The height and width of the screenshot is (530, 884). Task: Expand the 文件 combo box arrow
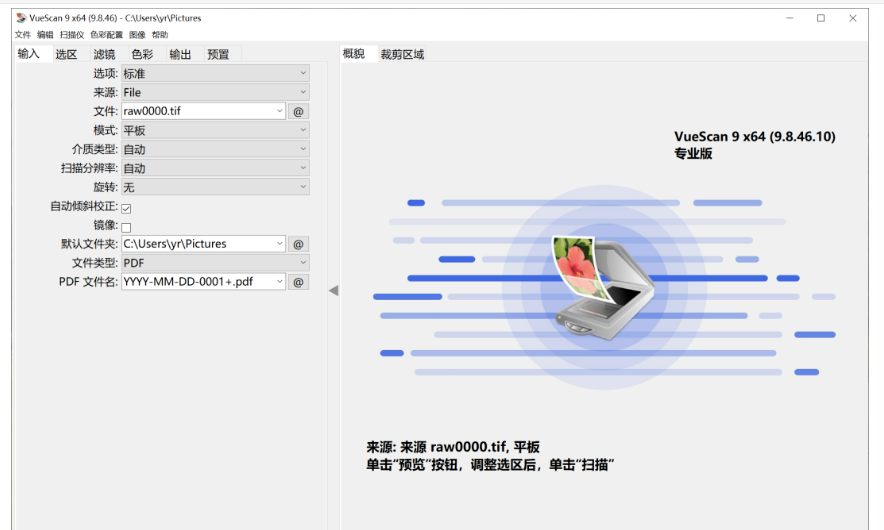(x=279, y=111)
